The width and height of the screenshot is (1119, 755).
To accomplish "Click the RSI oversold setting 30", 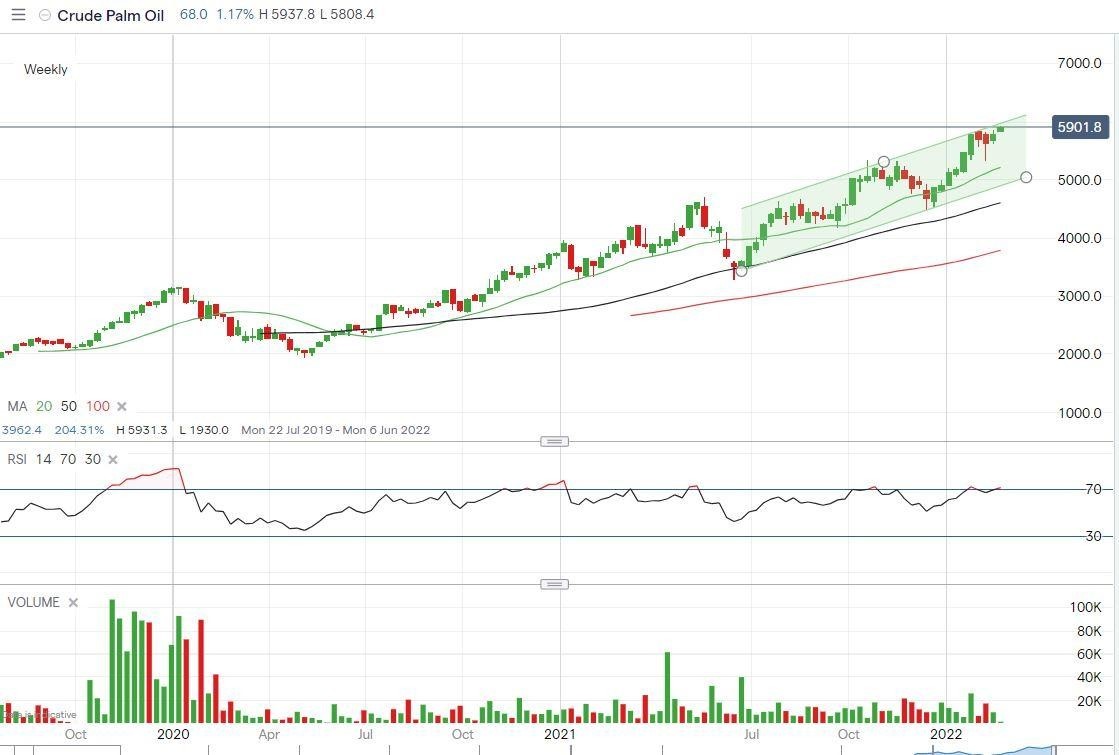I will pyautogui.click(x=93, y=459).
